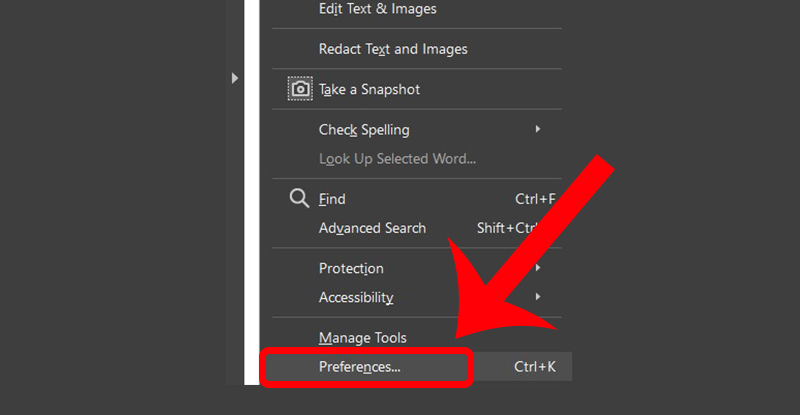Open the Check Spelling menu entry
The width and height of the screenshot is (800, 415).
pyautogui.click(x=364, y=129)
